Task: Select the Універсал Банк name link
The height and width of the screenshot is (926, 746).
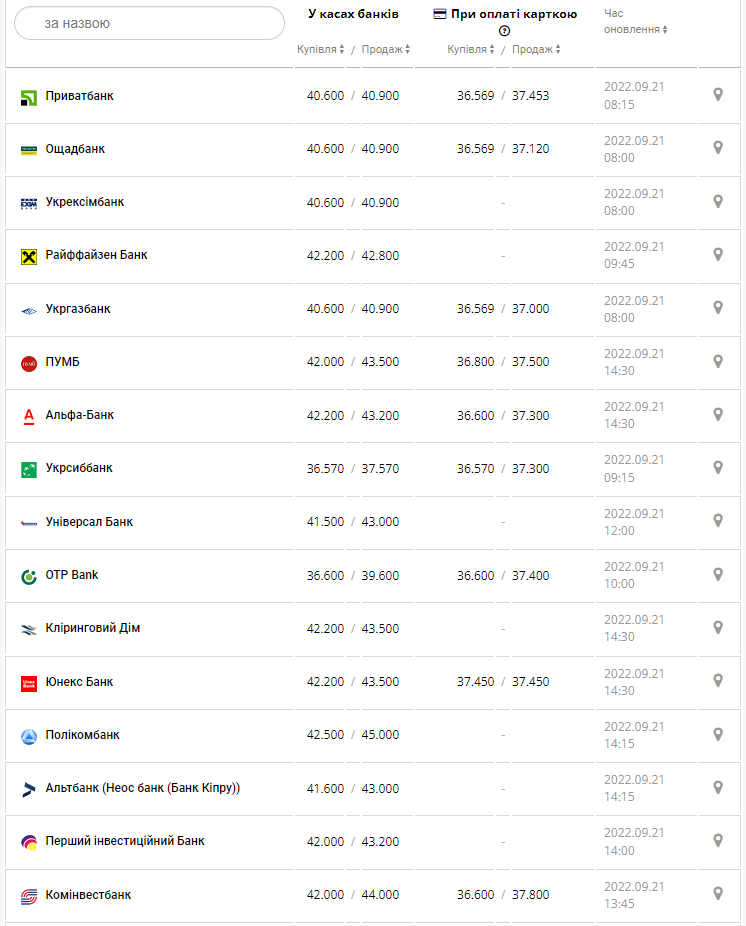Action: 89,522
